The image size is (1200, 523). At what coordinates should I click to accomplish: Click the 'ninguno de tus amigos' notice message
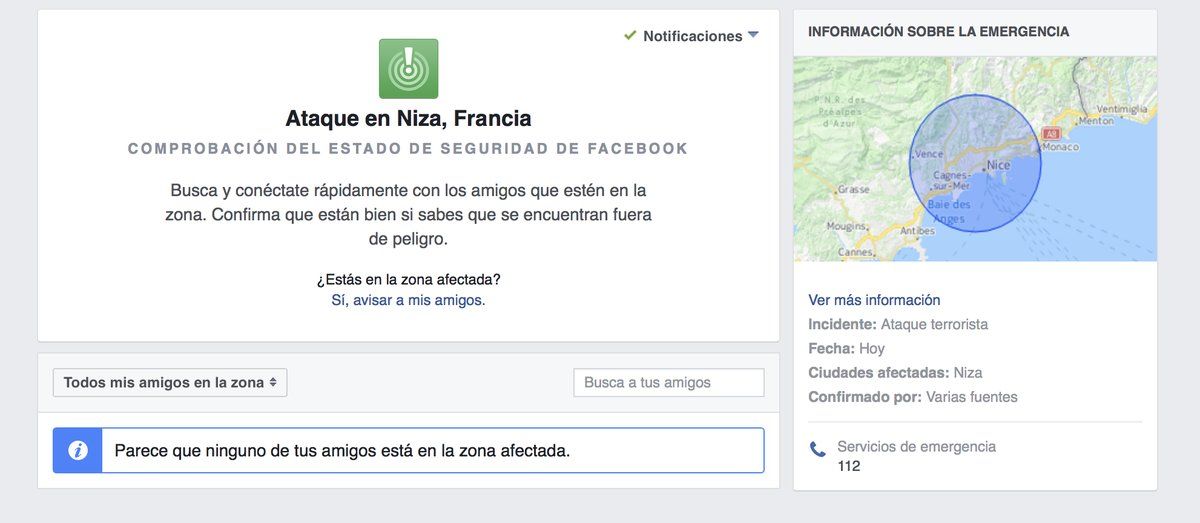(x=342, y=451)
